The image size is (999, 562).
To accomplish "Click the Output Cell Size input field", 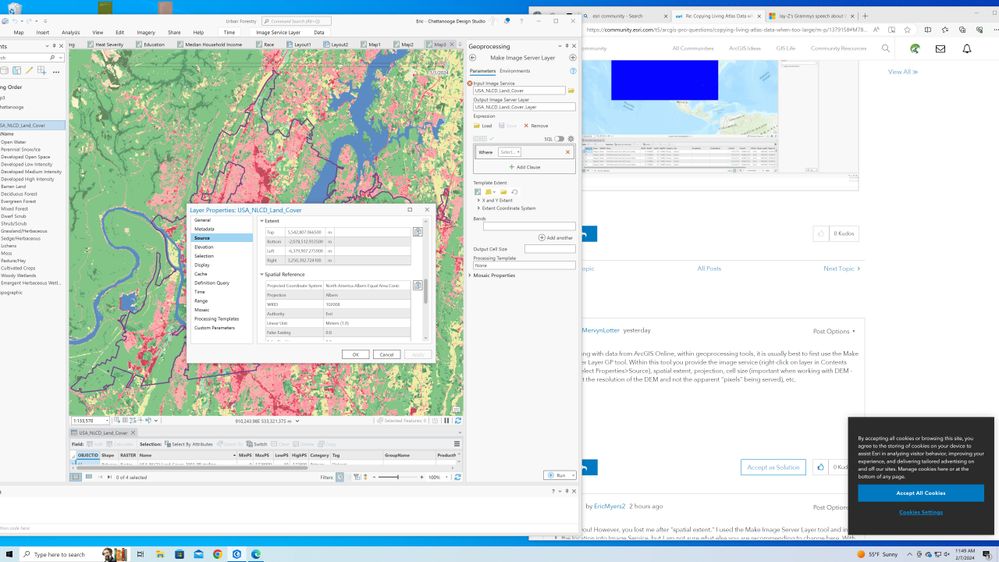I will pyautogui.click(x=549, y=249).
